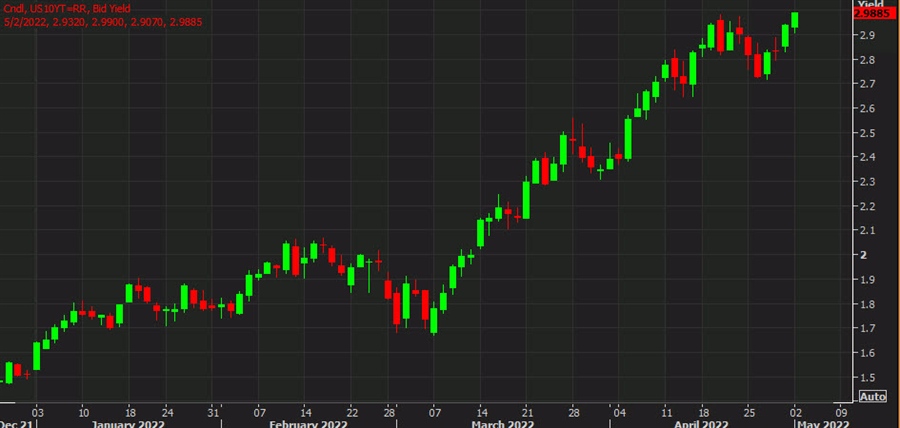Click the 31 date tick on time axis

click(x=212, y=410)
